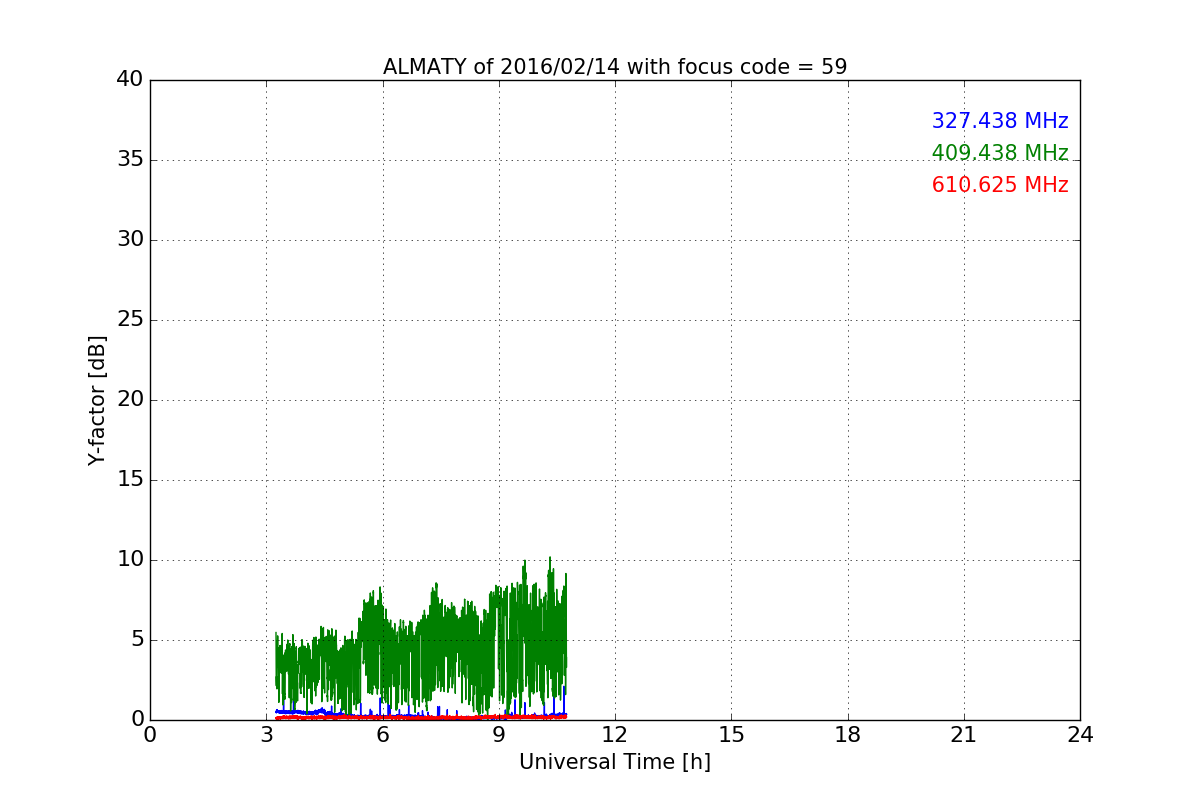Click the y-axis tick label 10
The height and width of the screenshot is (800, 1200).
point(129,560)
